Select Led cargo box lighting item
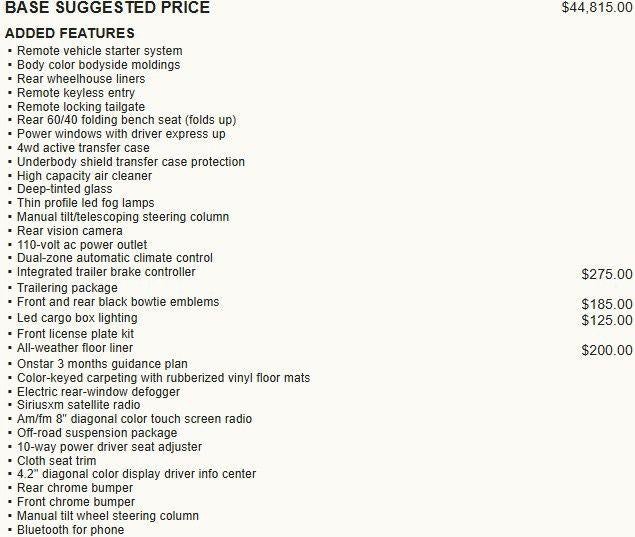635x537 pixels. pos(77,318)
